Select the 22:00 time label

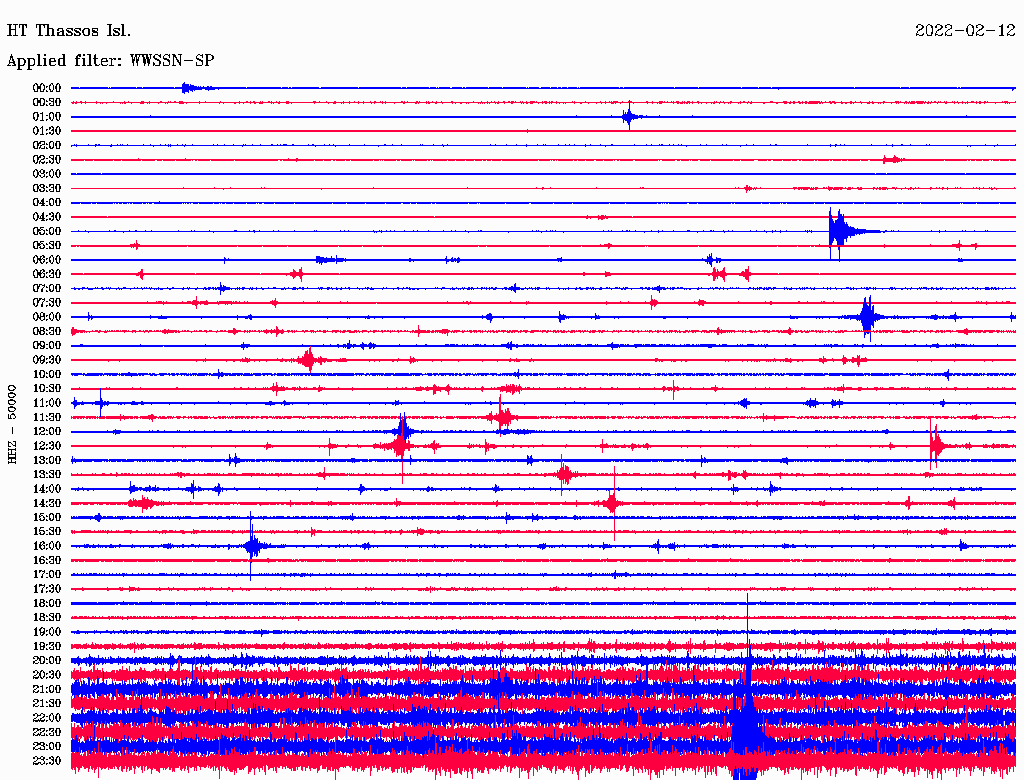pos(46,718)
